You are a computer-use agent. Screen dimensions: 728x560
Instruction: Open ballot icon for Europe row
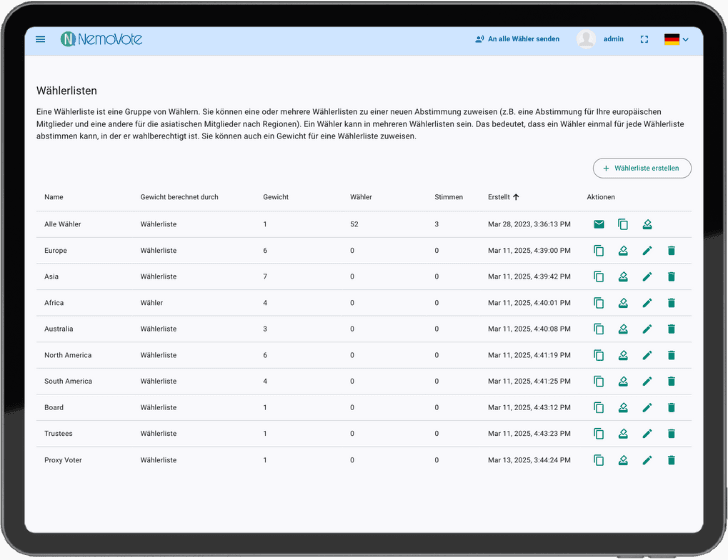[623, 251]
